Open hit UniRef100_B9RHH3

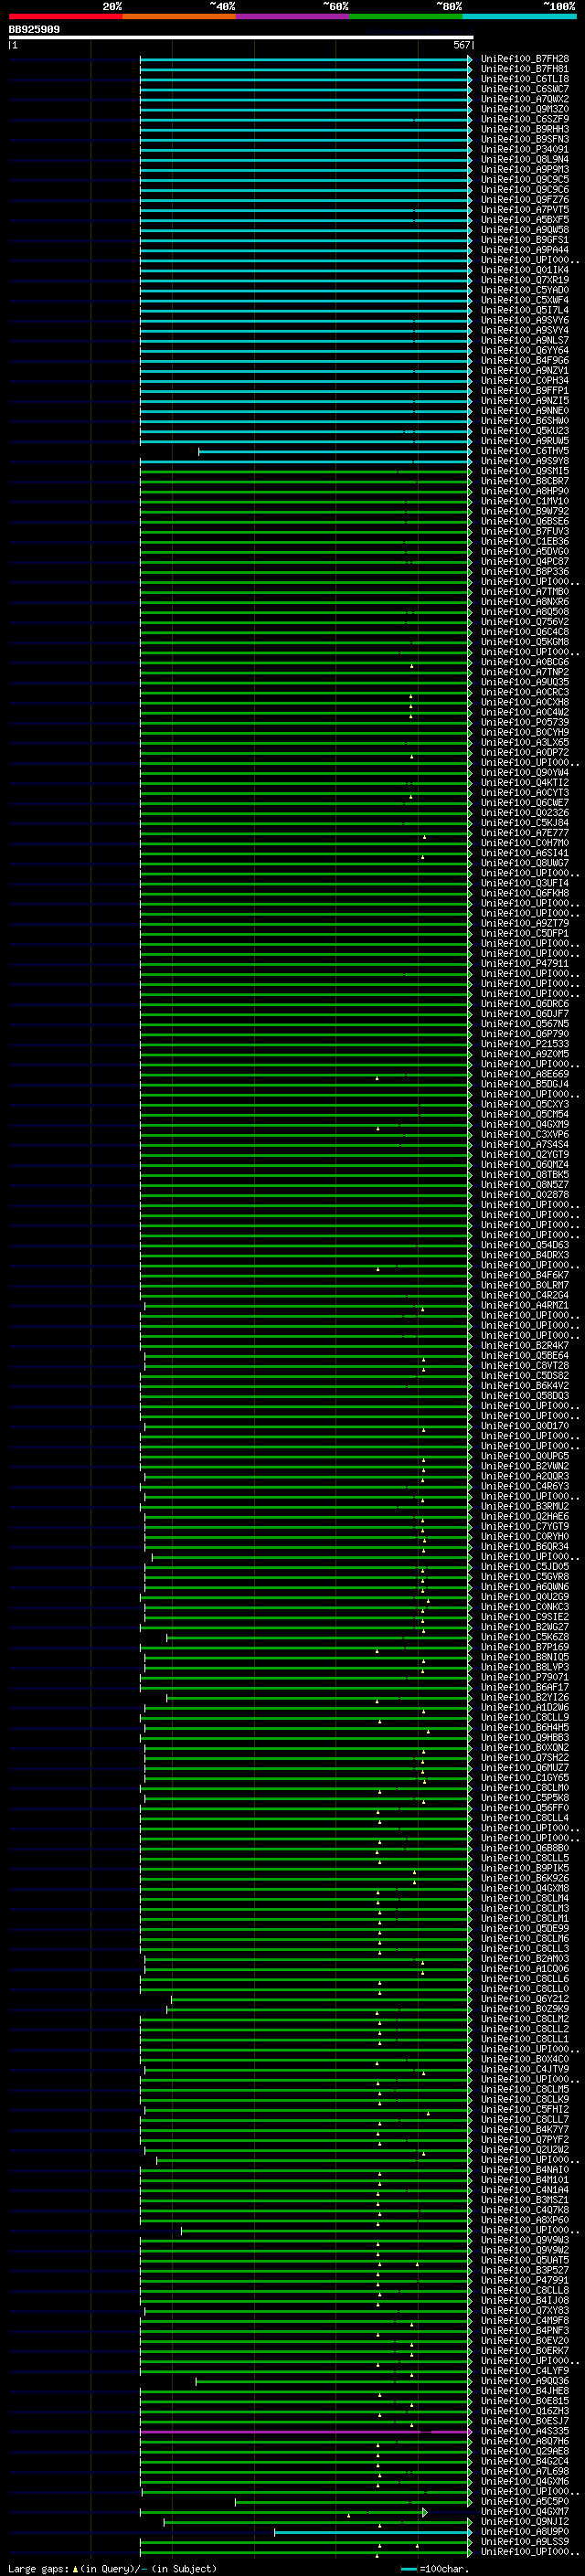point(524,129)
